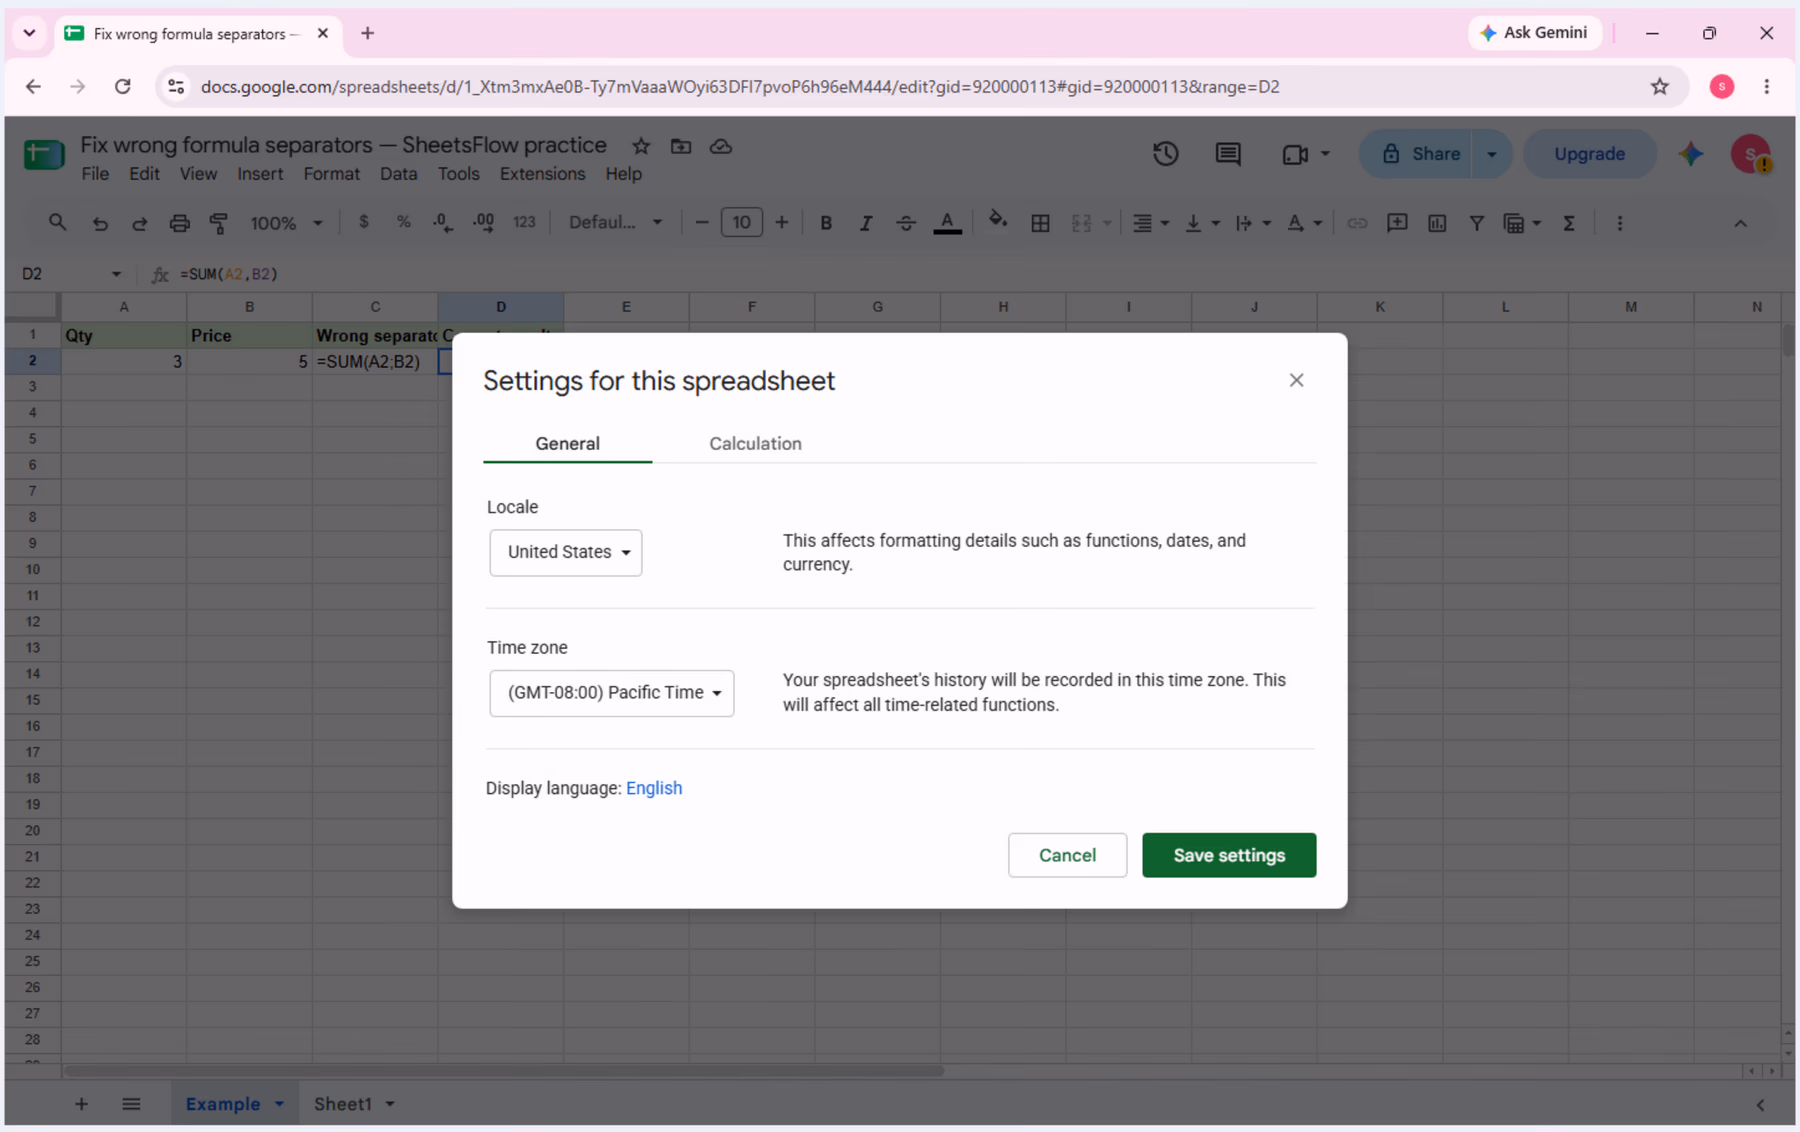Open the fill color bucket
Screen dimensions: 1800x1132
click(997, 221)
